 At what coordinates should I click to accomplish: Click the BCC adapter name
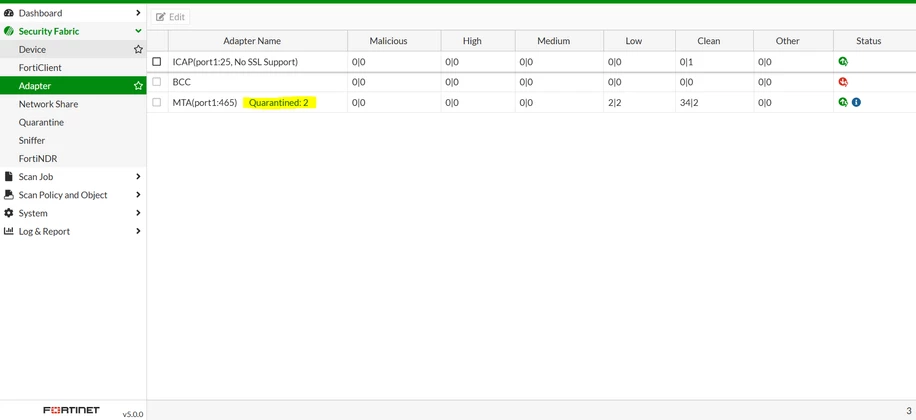pos(182,82)
